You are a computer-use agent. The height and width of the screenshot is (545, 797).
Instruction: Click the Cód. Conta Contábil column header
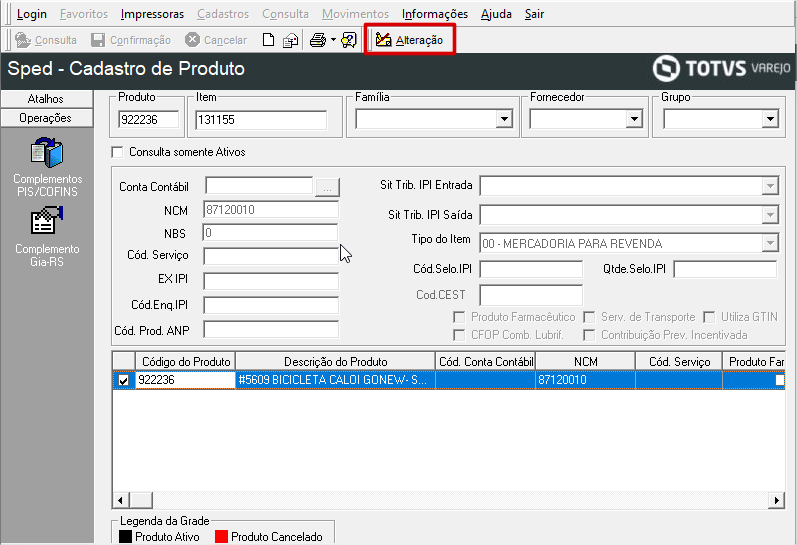pos(485,361)
